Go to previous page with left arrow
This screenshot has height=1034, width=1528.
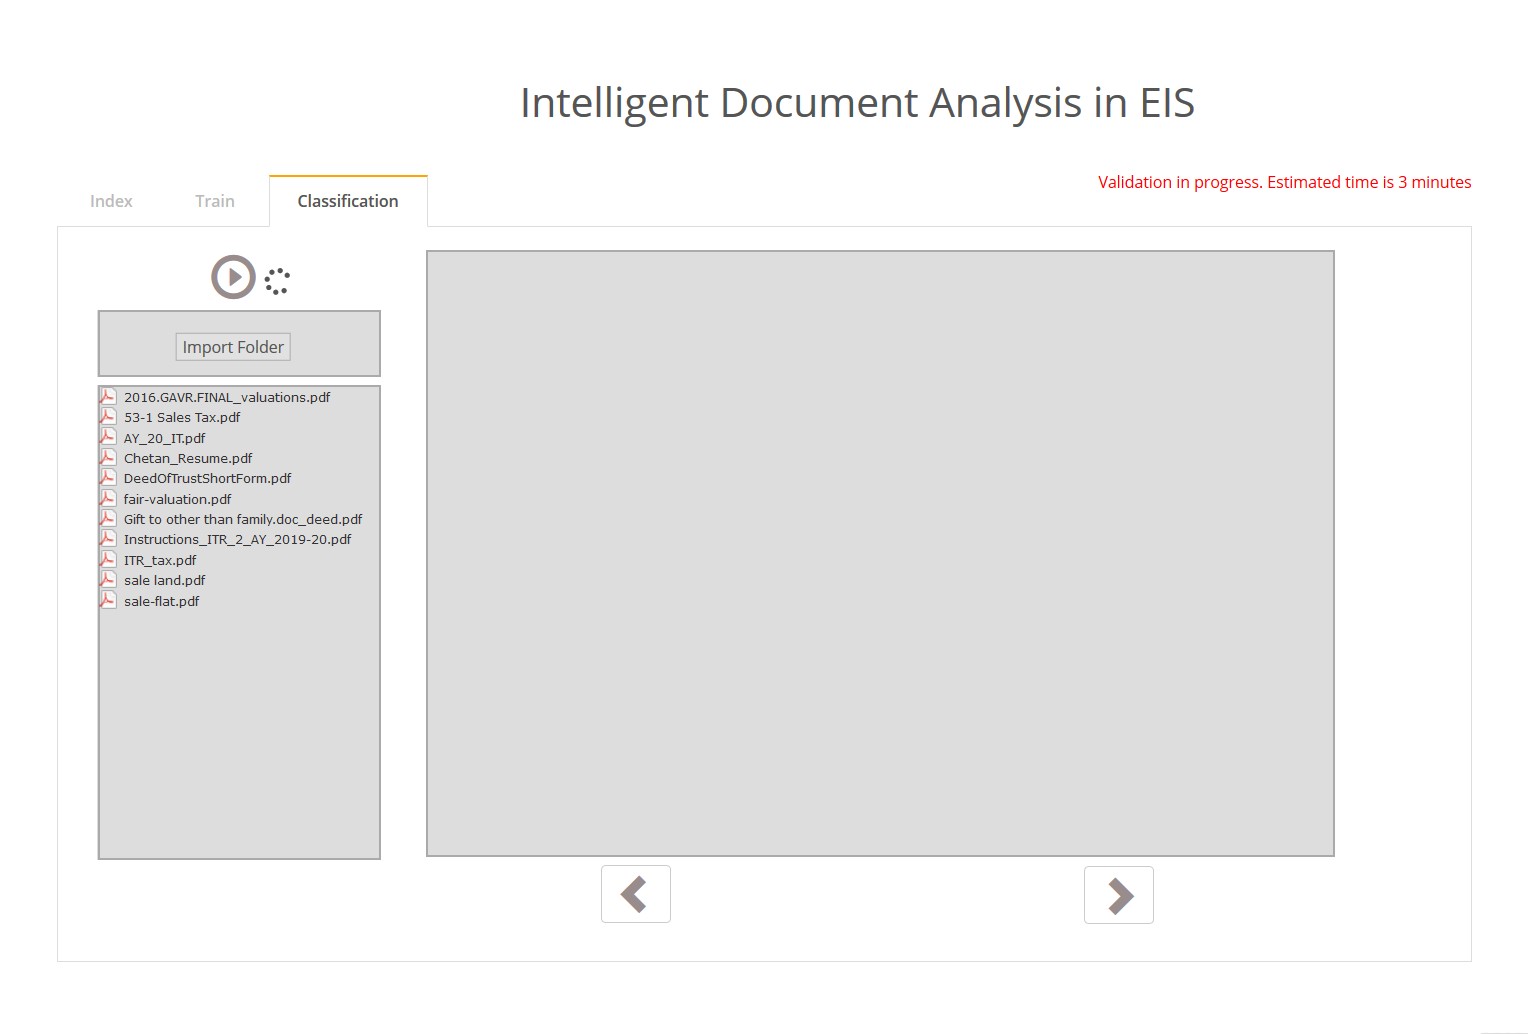tap(636, 894)
